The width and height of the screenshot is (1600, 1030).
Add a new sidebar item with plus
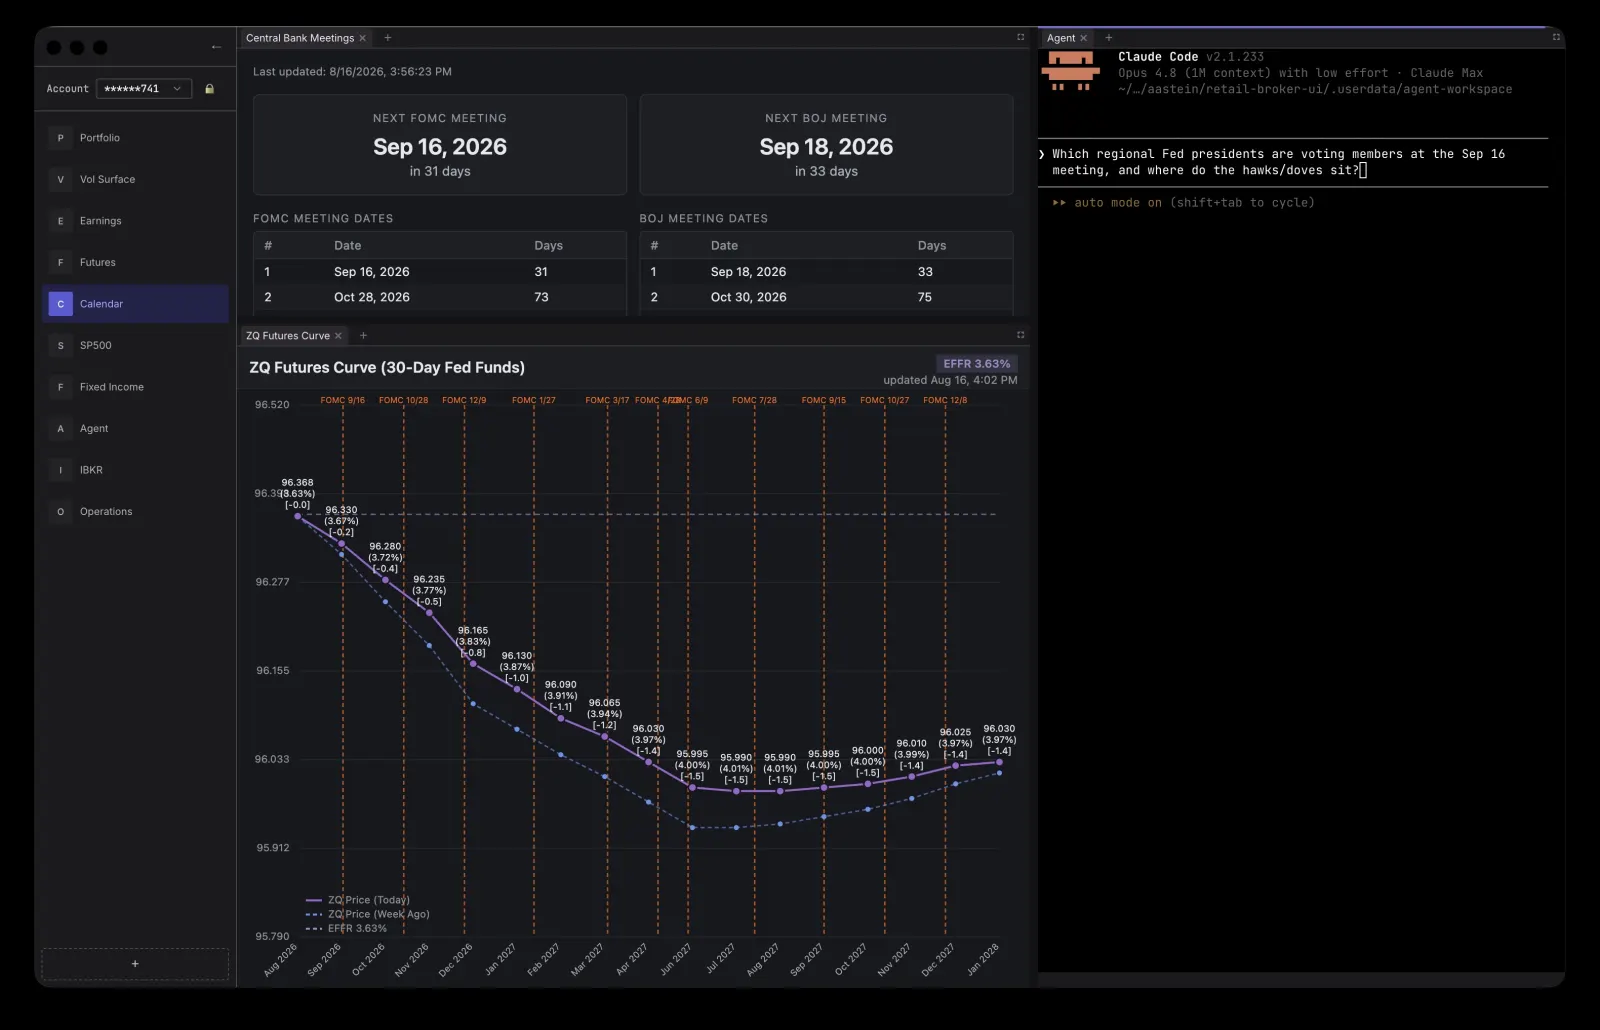[135, 964]
